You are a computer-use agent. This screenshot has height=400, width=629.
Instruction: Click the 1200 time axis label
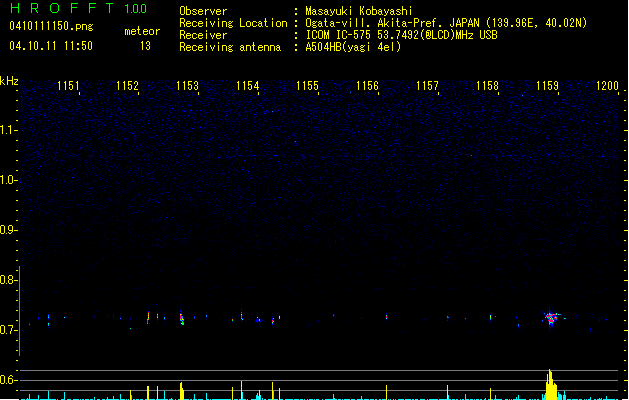click(x=607, y=86)
